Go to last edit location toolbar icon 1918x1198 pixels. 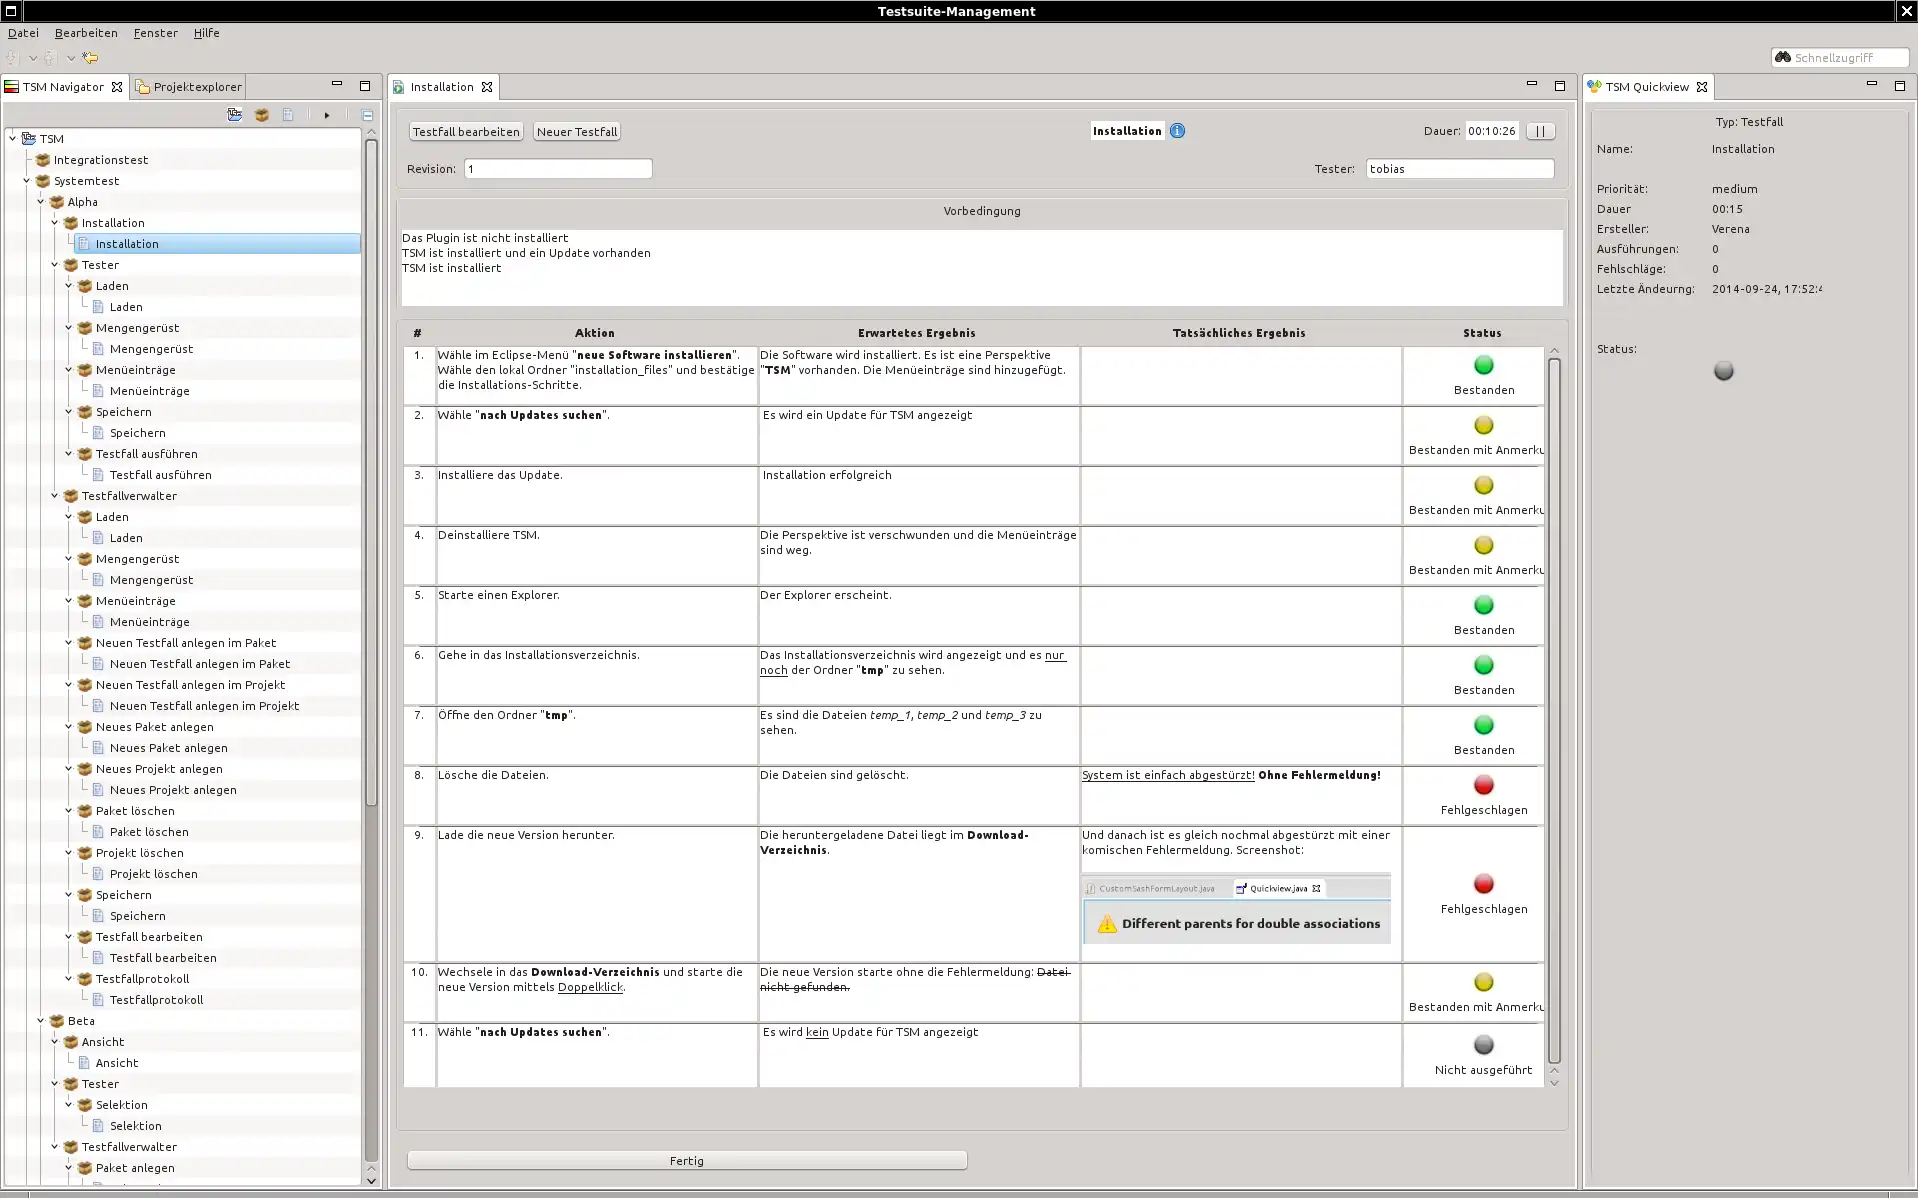point(90,58)
